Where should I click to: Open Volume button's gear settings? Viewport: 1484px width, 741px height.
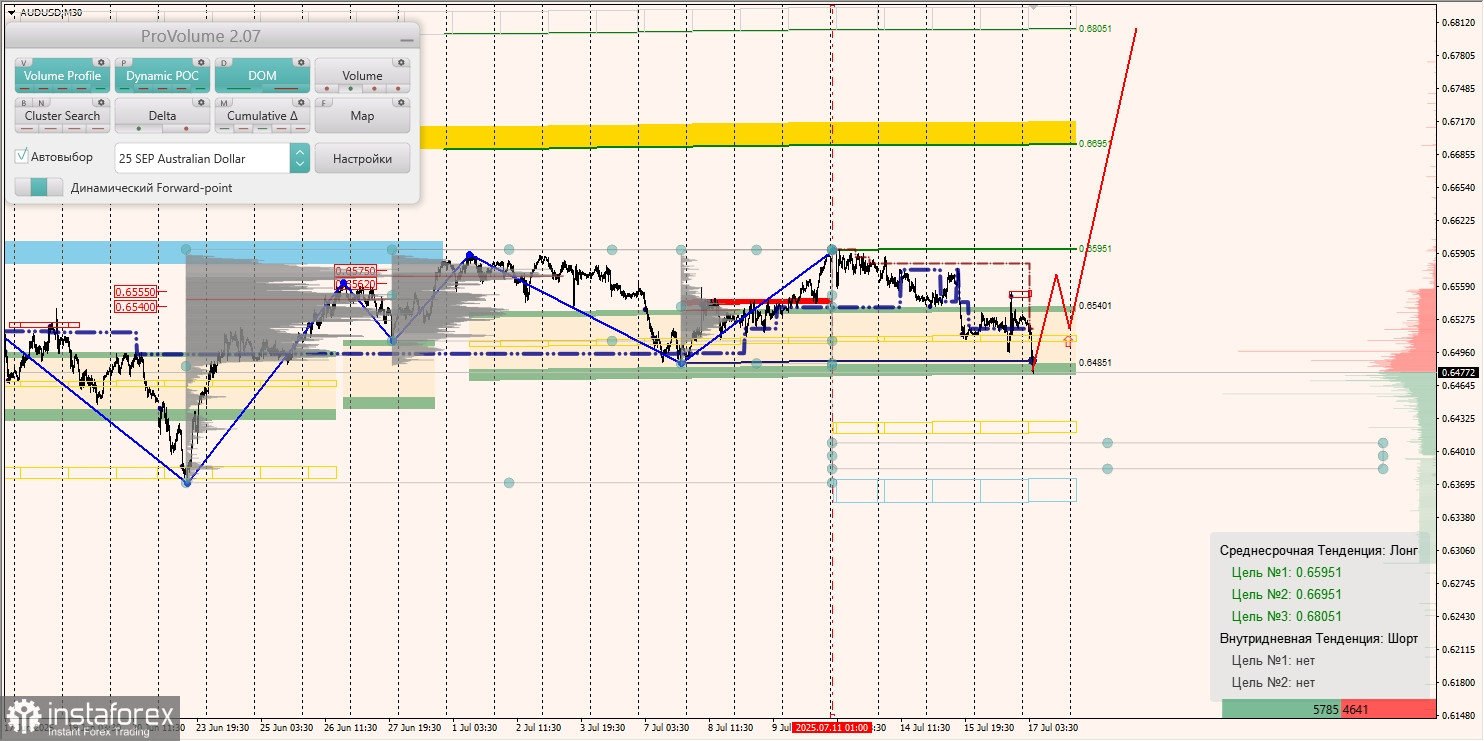(x=400, y=62)
